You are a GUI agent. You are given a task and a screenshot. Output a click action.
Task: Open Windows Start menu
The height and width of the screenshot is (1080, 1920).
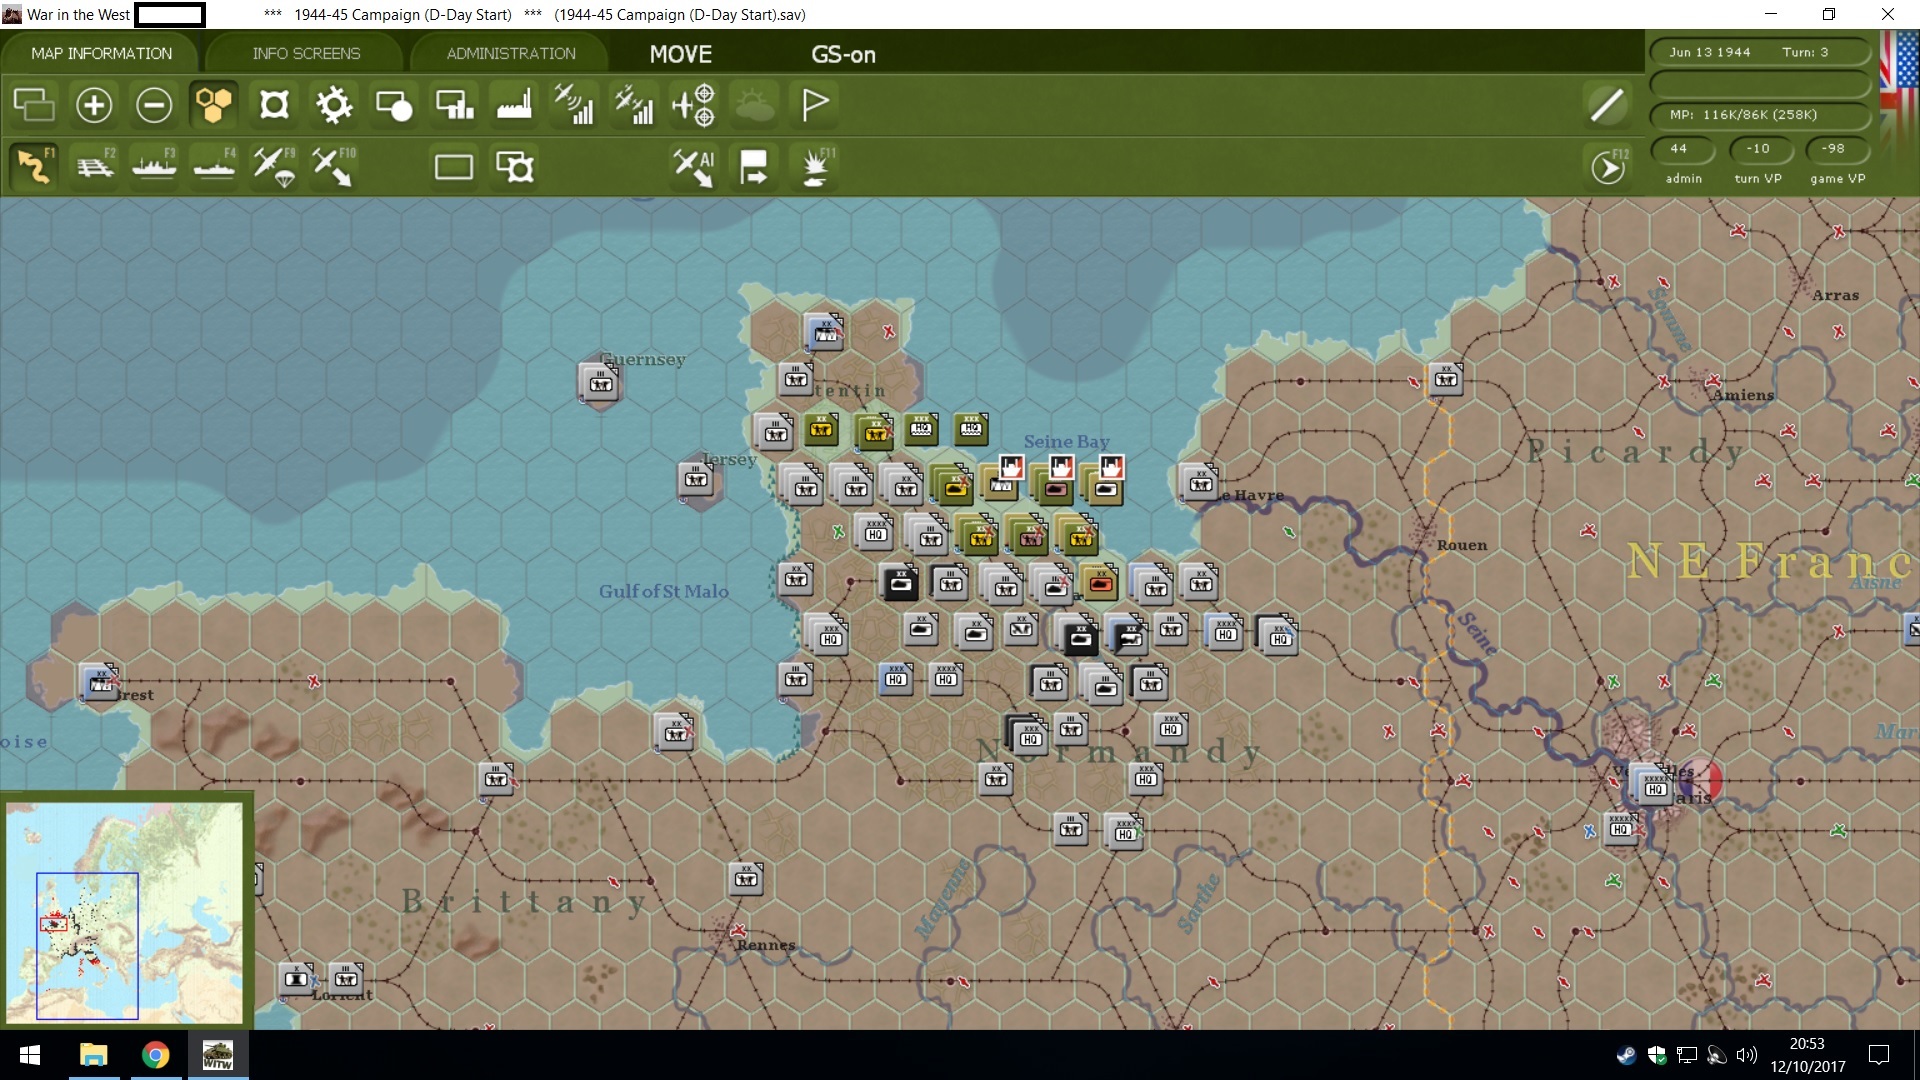(x=30, y=1055)
